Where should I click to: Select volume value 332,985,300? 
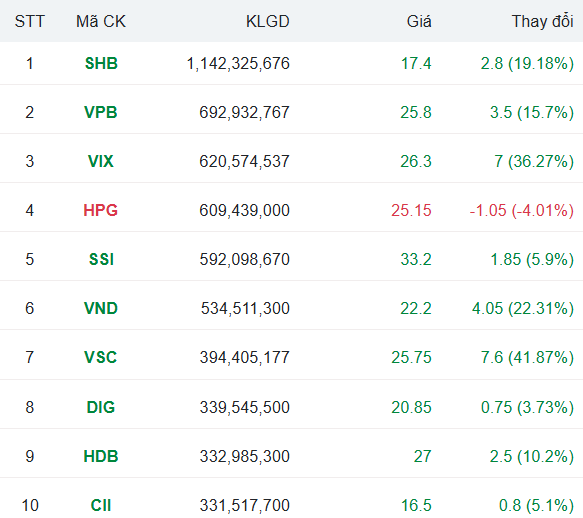[x=244, y=457]
